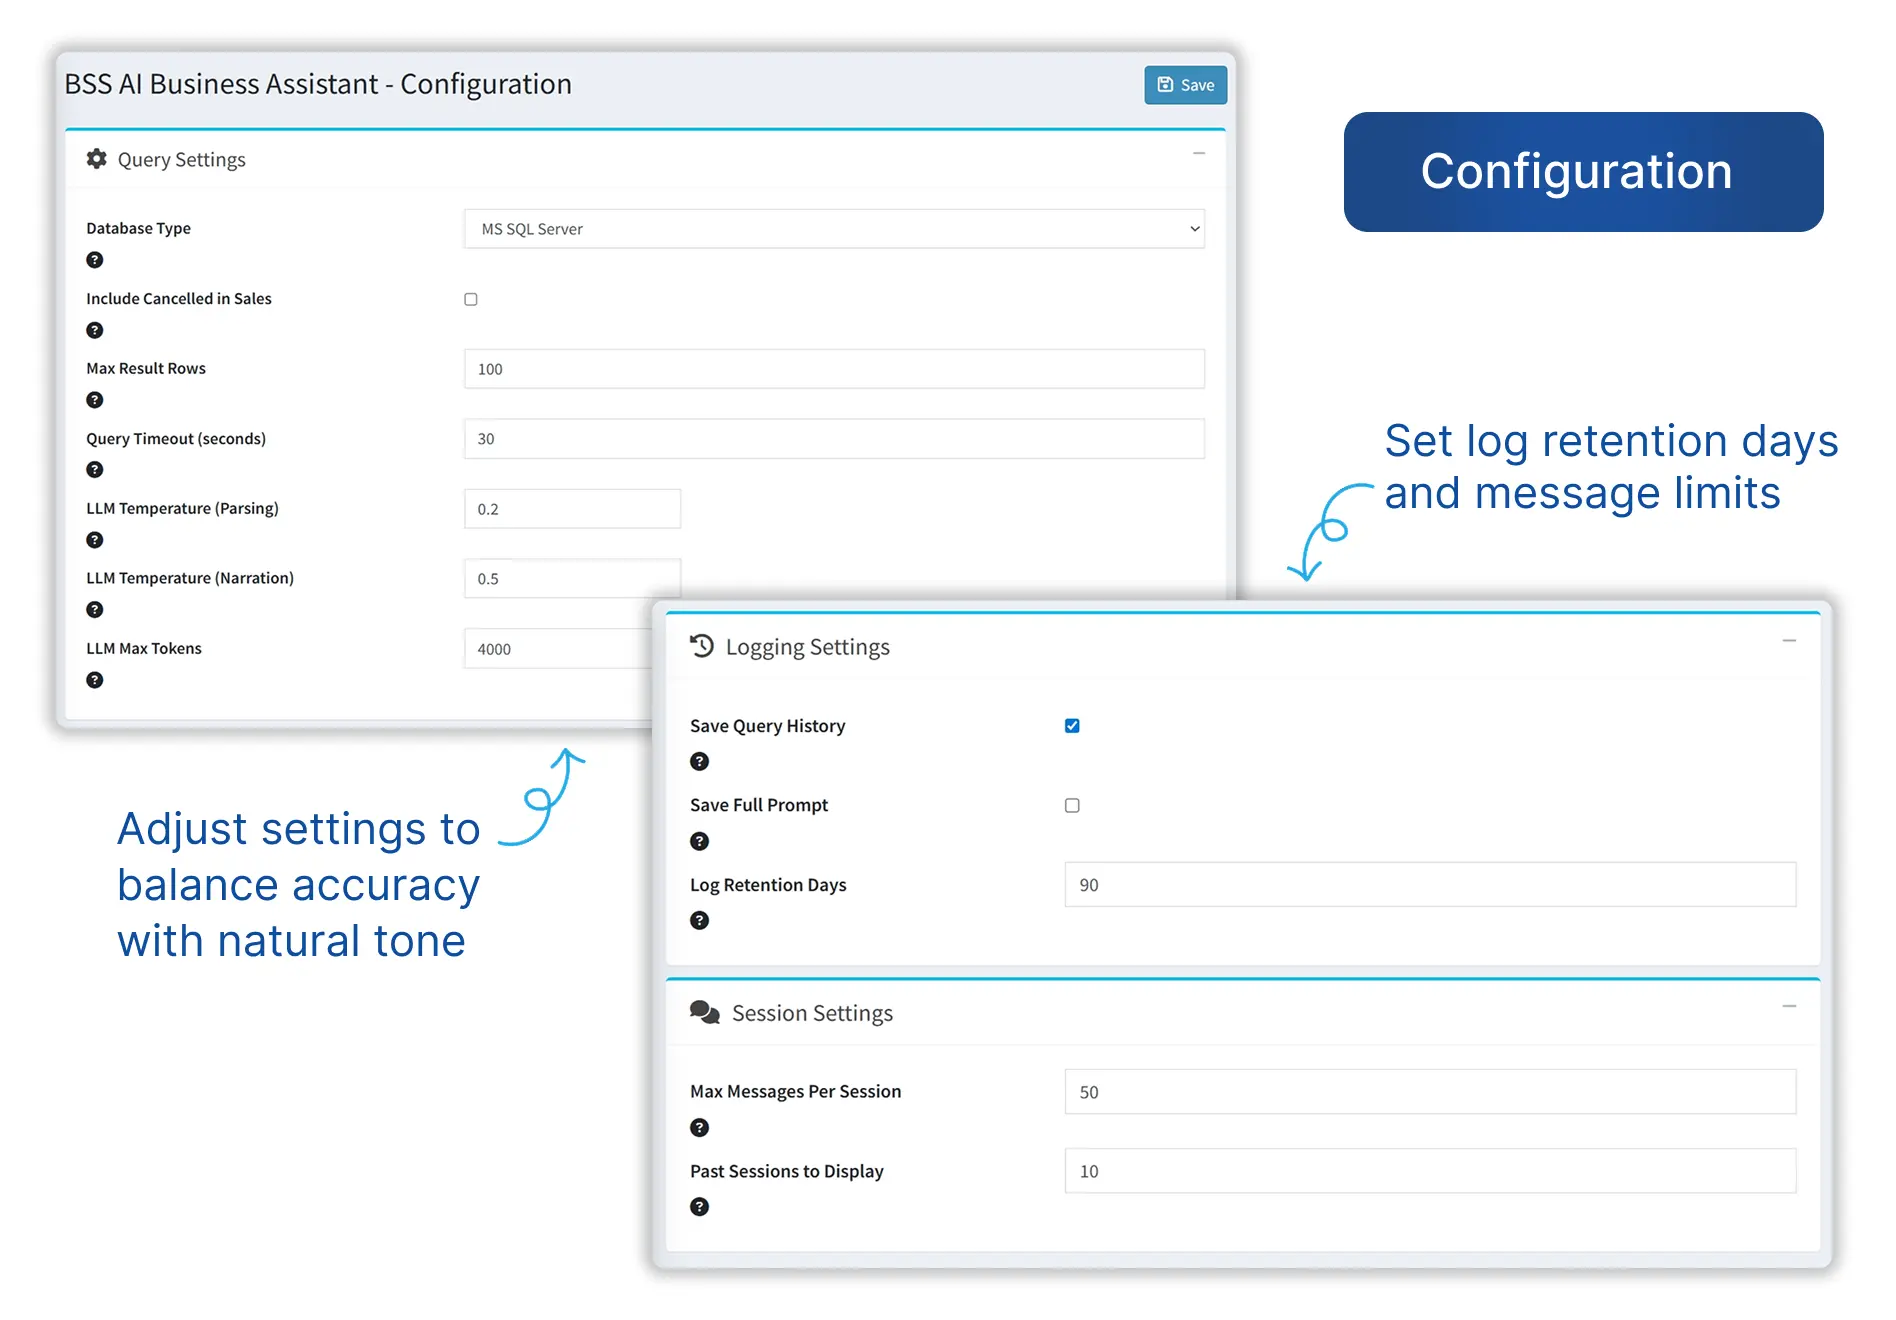This screenshot has height=1320, width=1896.
Task: Collapse the Session Settings panel
Action: 1789,1007
